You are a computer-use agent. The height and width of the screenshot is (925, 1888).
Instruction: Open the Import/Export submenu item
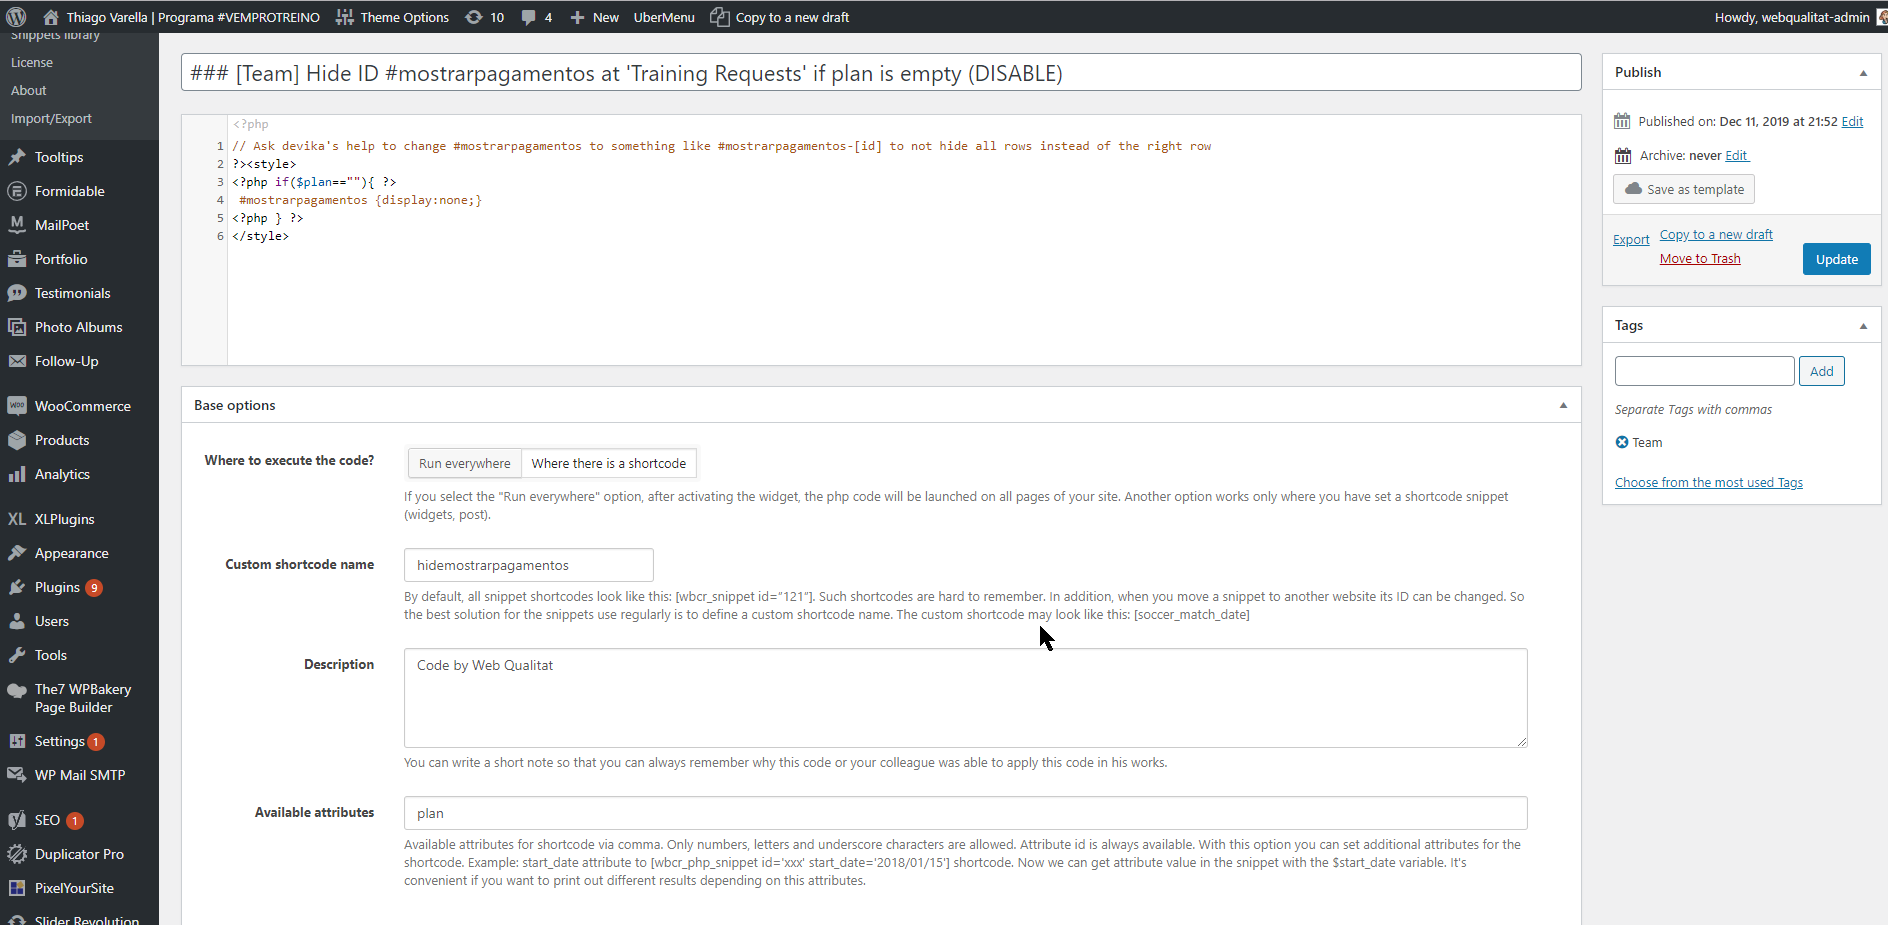[x=51, y=118]
